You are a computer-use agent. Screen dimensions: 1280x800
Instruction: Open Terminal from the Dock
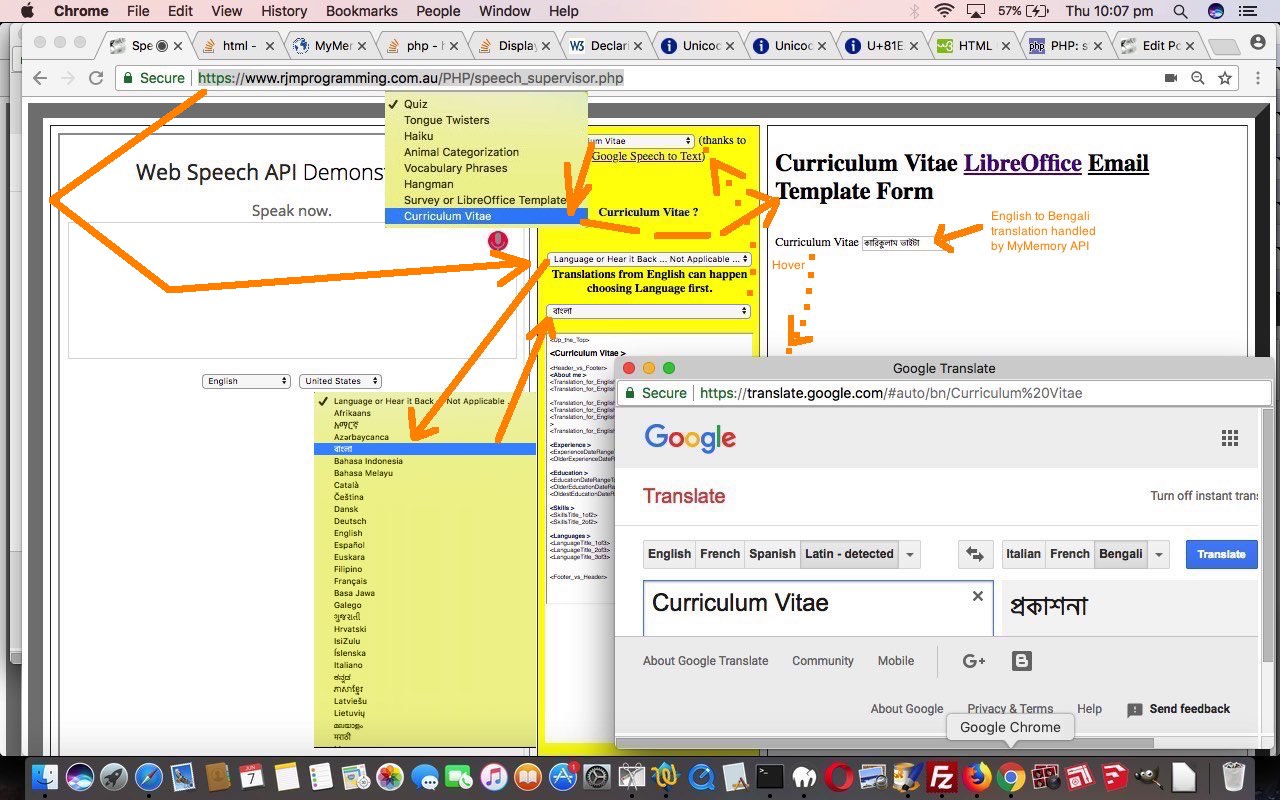coord(770,777)
